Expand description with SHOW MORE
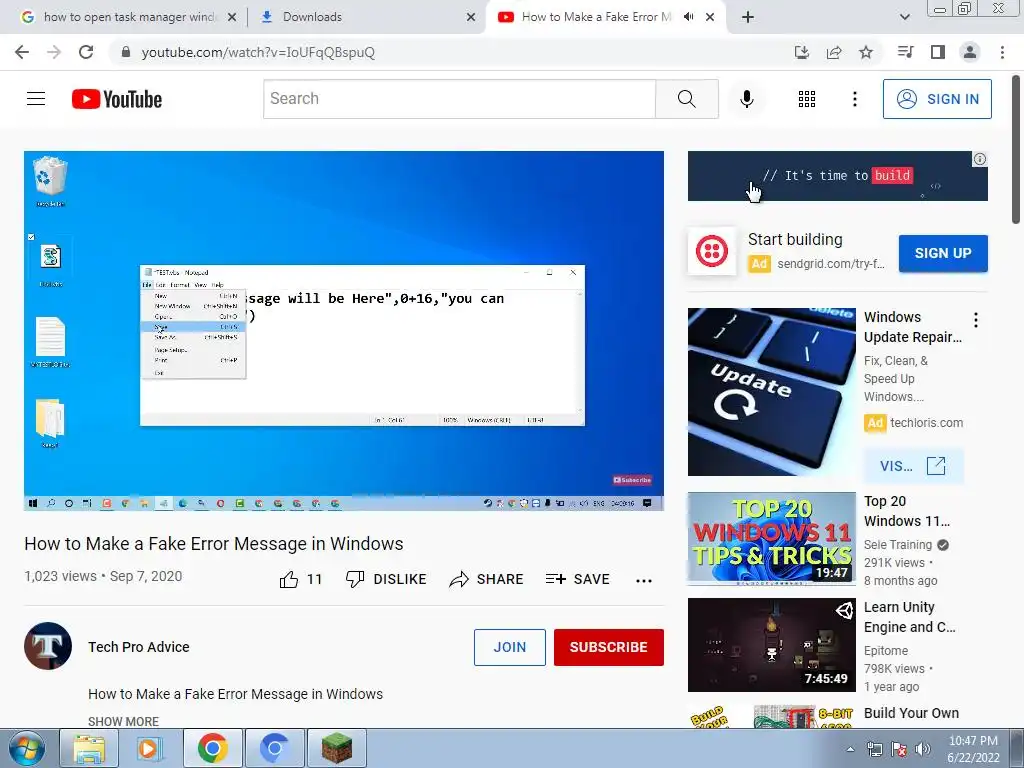The height and width of the screenshot is (768, 1024). [x=123, y=721]
